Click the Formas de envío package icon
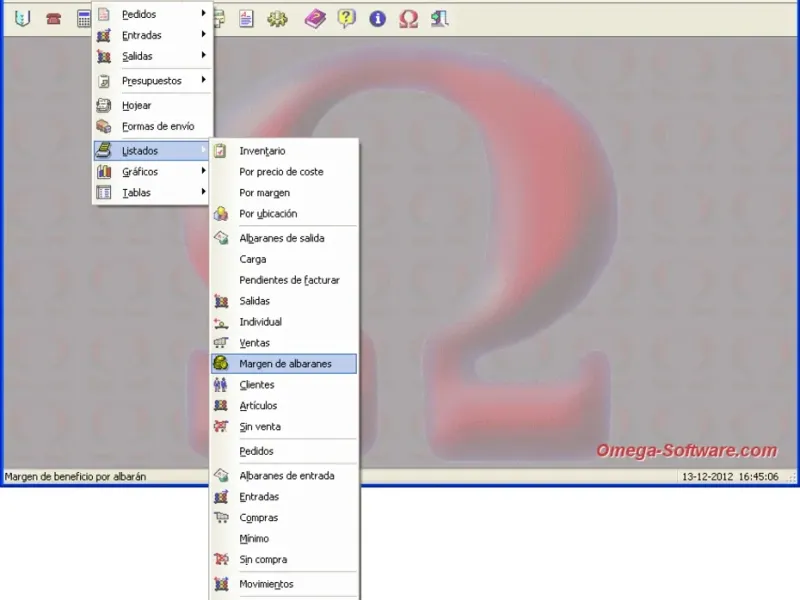800x600 pixels. pyautogui.click(x=104, y=126)
